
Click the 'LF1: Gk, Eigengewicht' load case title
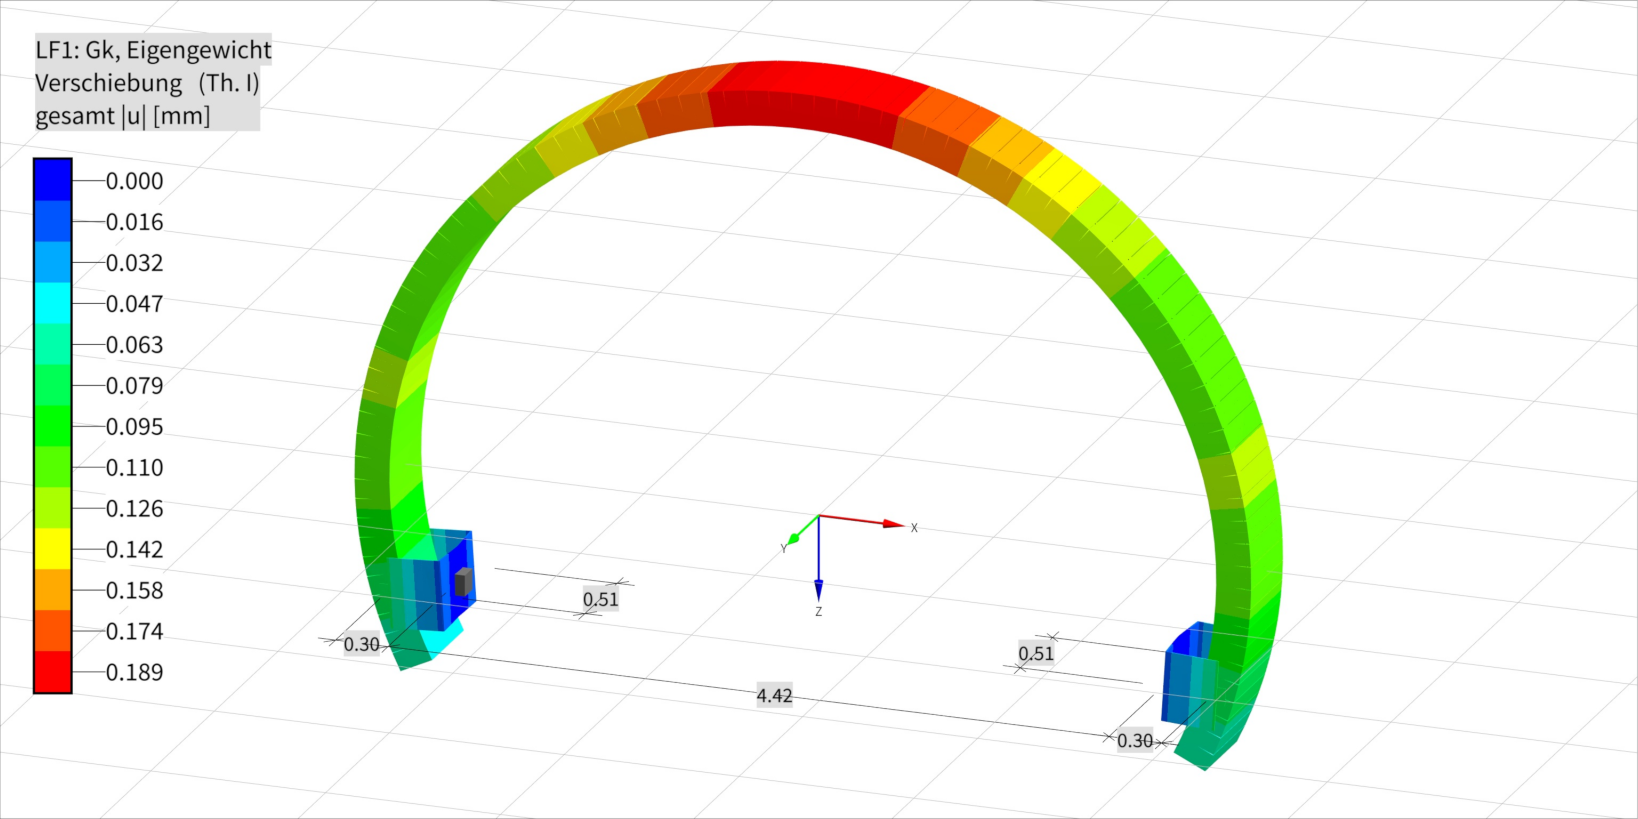click(153, 50)
